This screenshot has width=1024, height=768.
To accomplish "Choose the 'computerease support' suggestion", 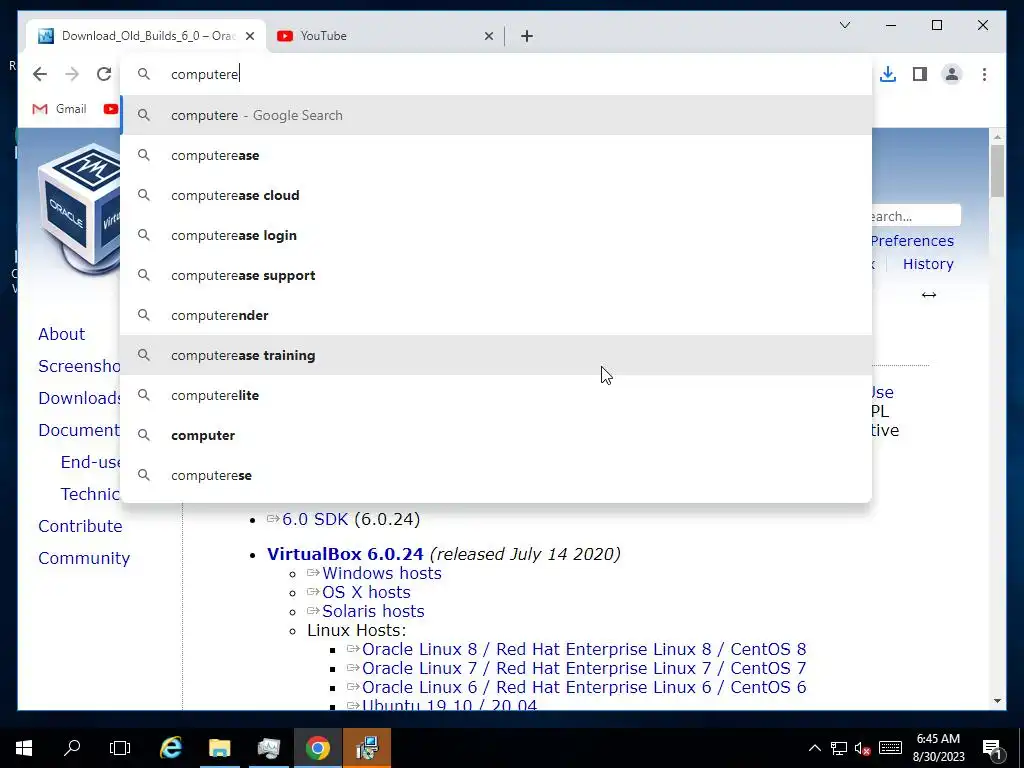I will click(496, 276).
